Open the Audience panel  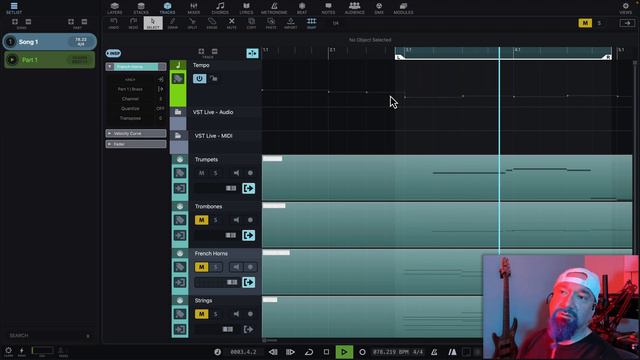[354, 8]
